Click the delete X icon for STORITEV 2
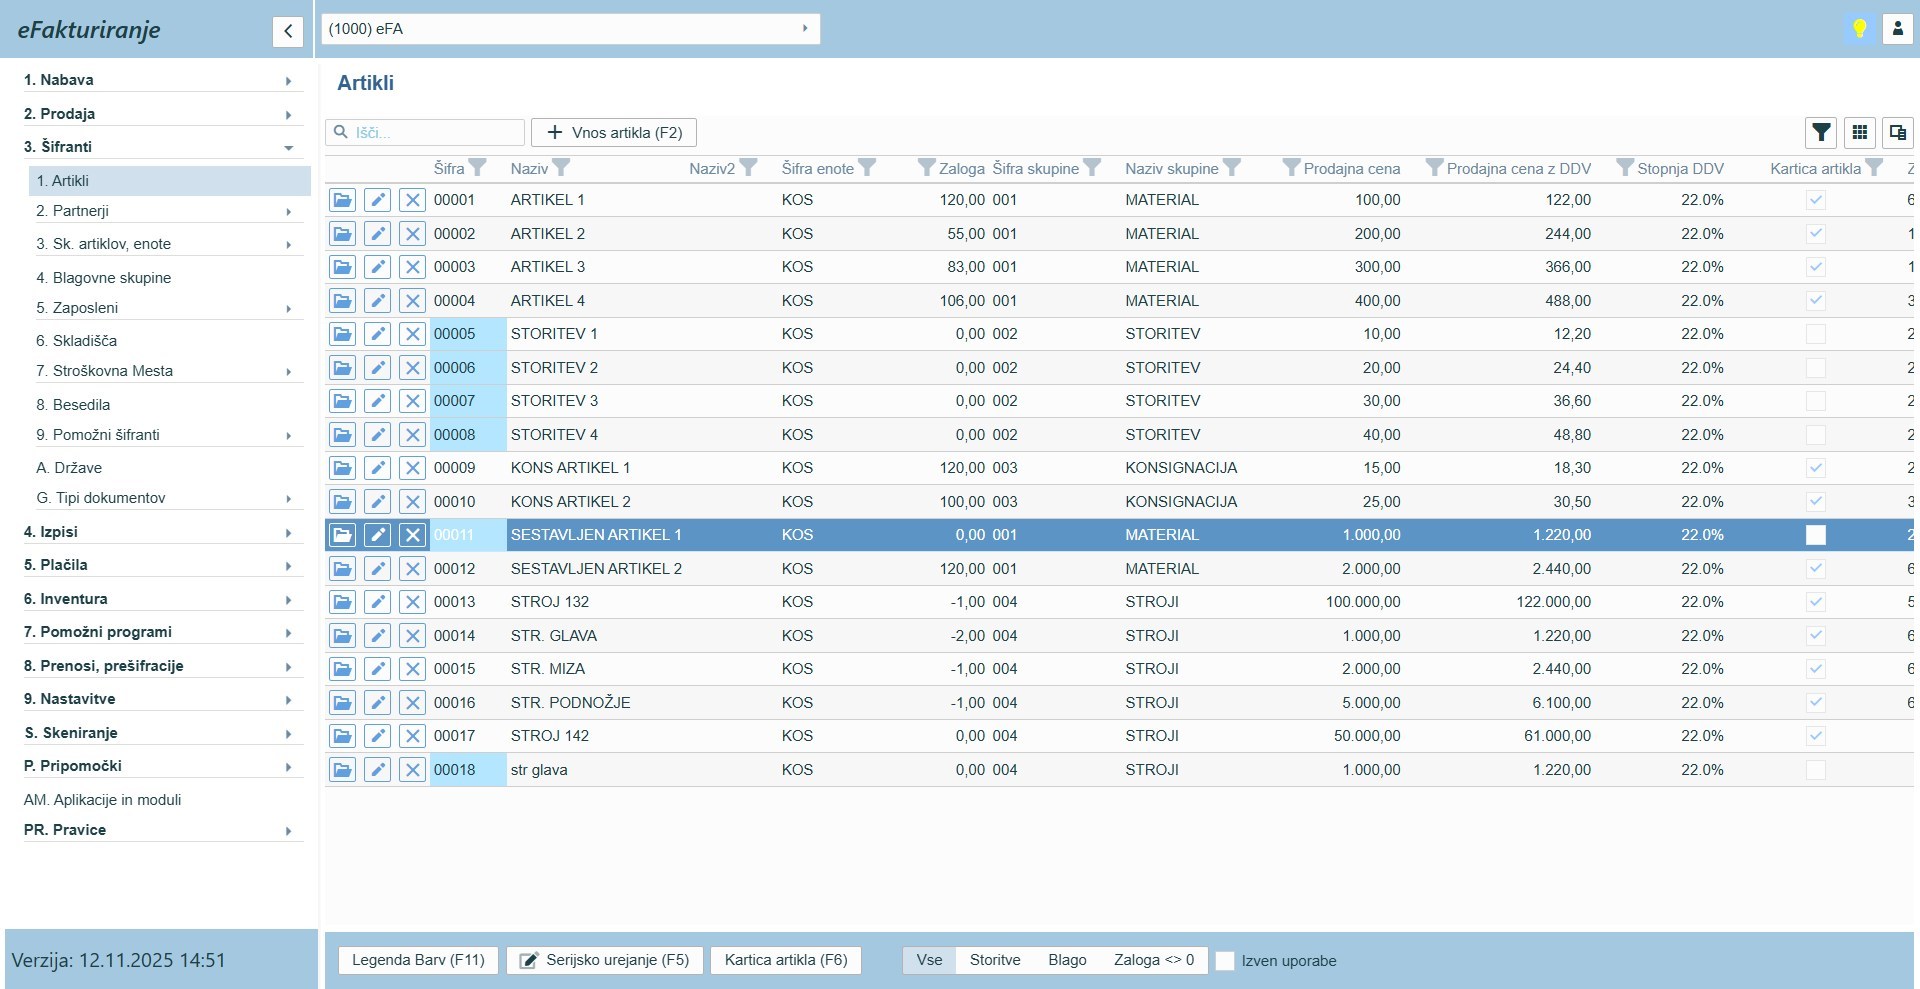 tap(412, 368)
